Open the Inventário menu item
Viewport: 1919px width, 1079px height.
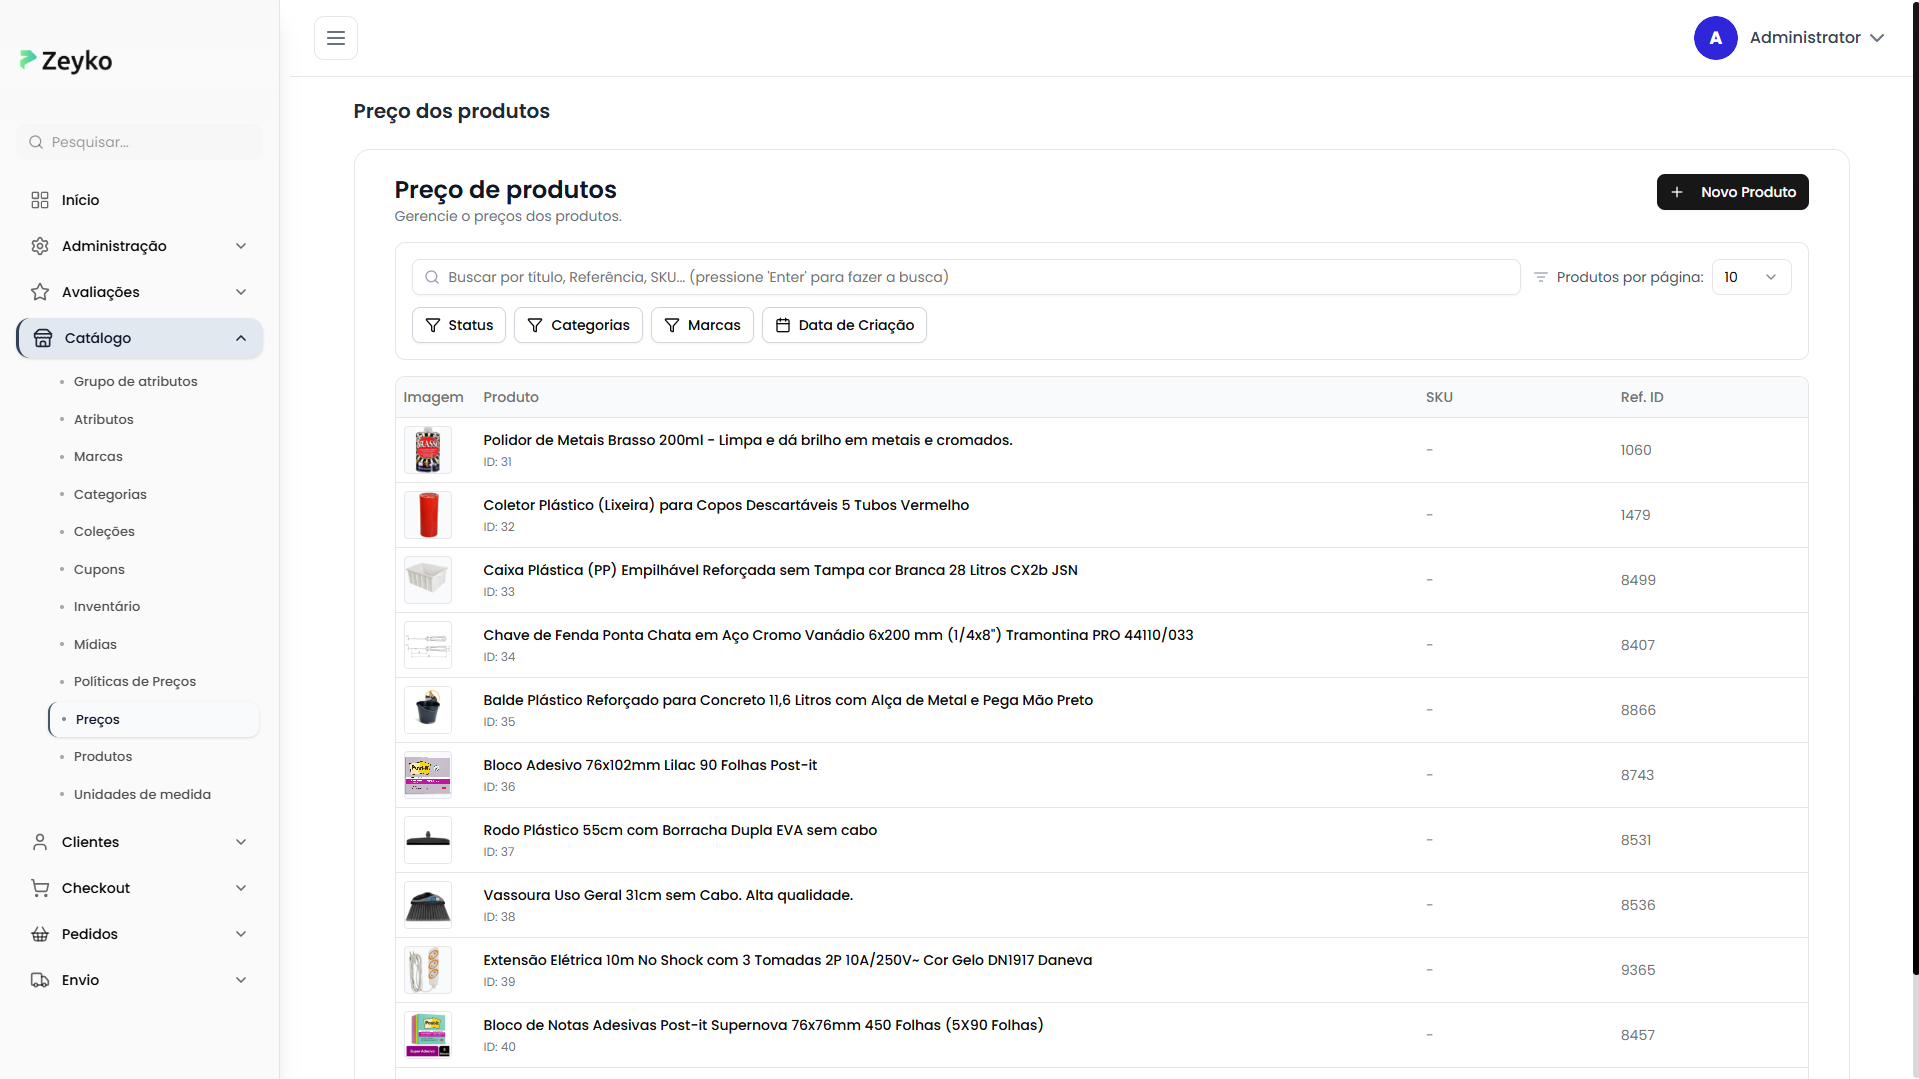tap(107, 607)
